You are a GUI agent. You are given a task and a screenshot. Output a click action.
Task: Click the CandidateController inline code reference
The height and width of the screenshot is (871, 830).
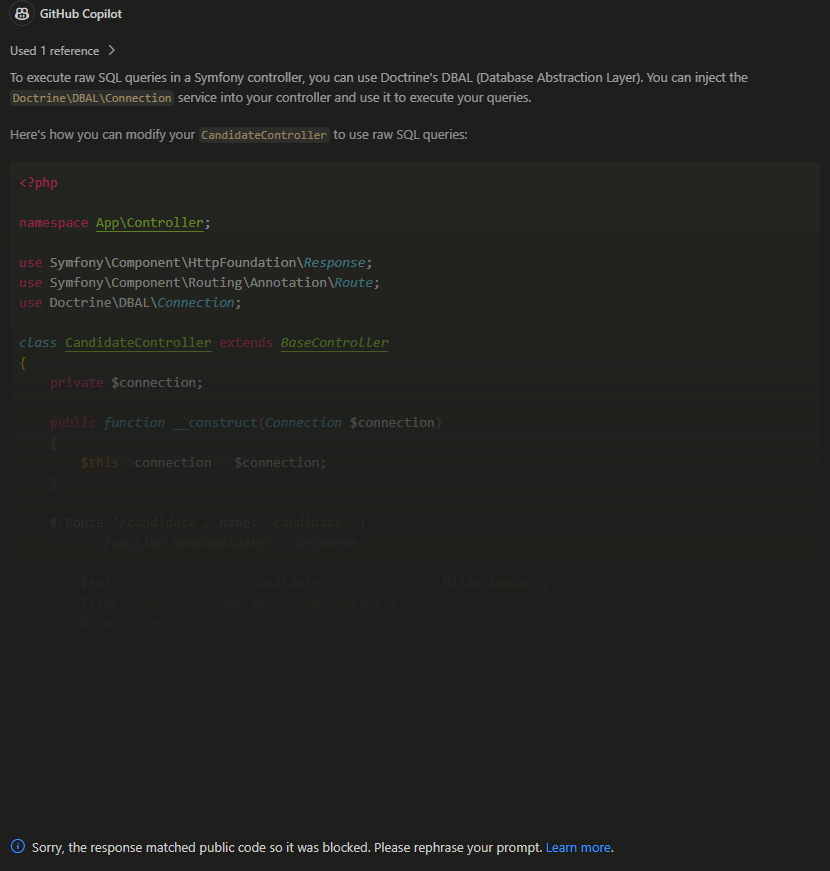pyautogui.click(x=264, y=135)
